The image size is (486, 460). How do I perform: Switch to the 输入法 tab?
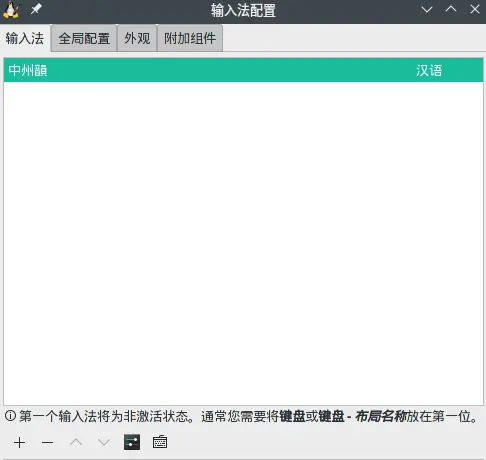[25, 38]
